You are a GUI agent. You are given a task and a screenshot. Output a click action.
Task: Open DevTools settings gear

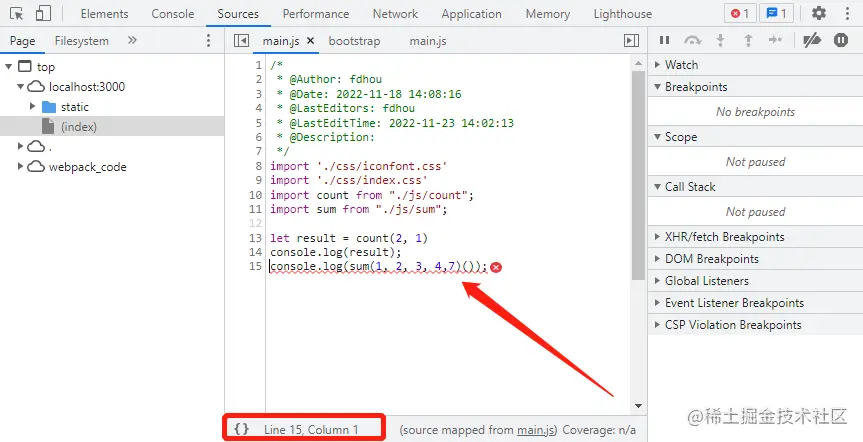(x=819, y=14)
